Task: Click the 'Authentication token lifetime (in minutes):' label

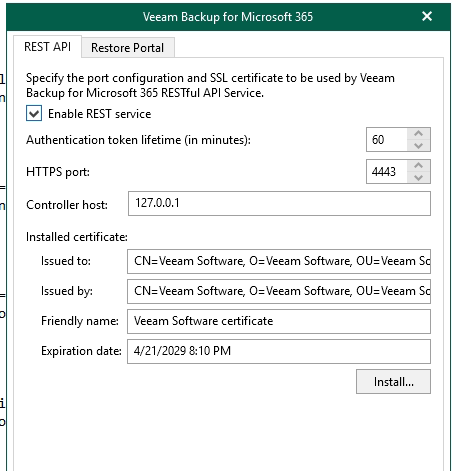Action: pos(138,140)
